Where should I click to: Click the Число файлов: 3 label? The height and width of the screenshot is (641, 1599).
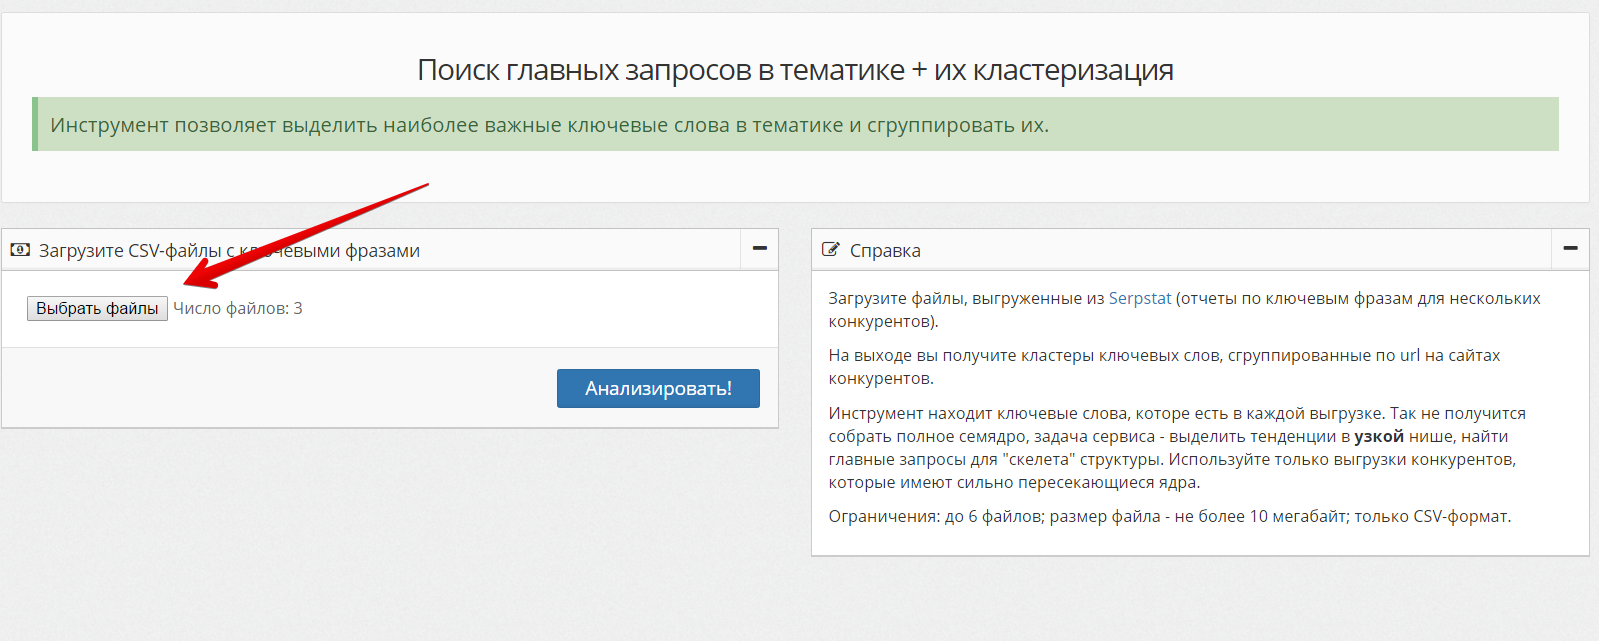pyautogui.click(x=238, y=309)
